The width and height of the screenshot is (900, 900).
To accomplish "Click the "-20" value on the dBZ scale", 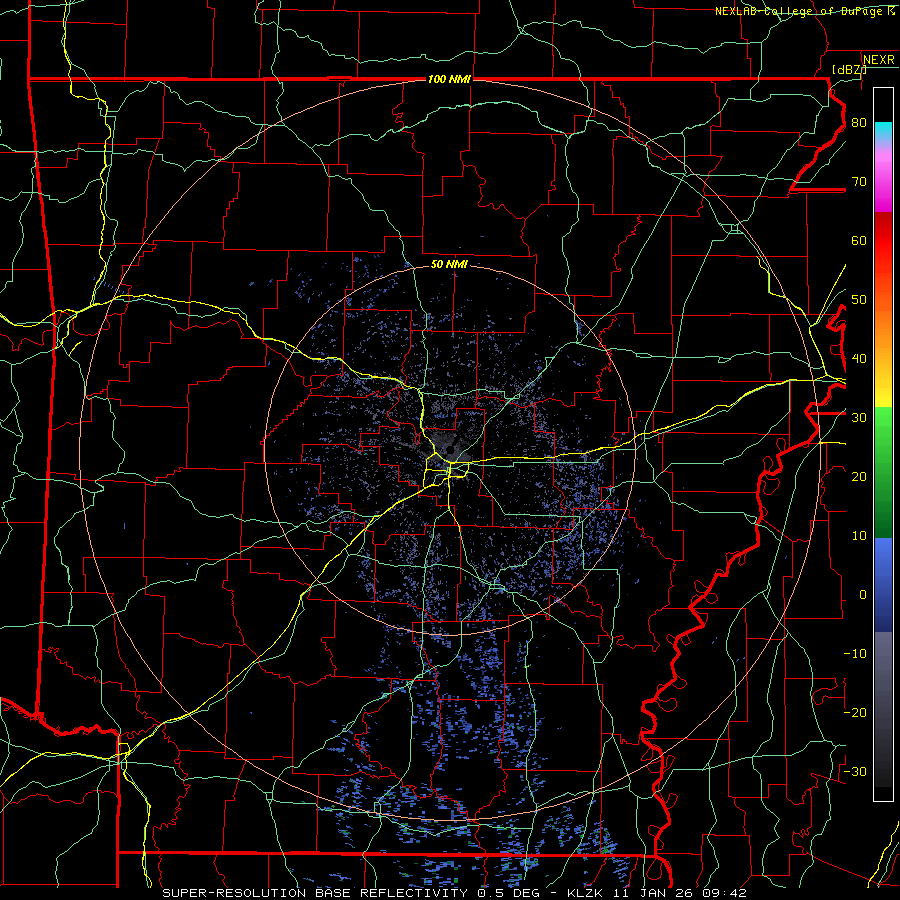I will click(x=855, y=712).
